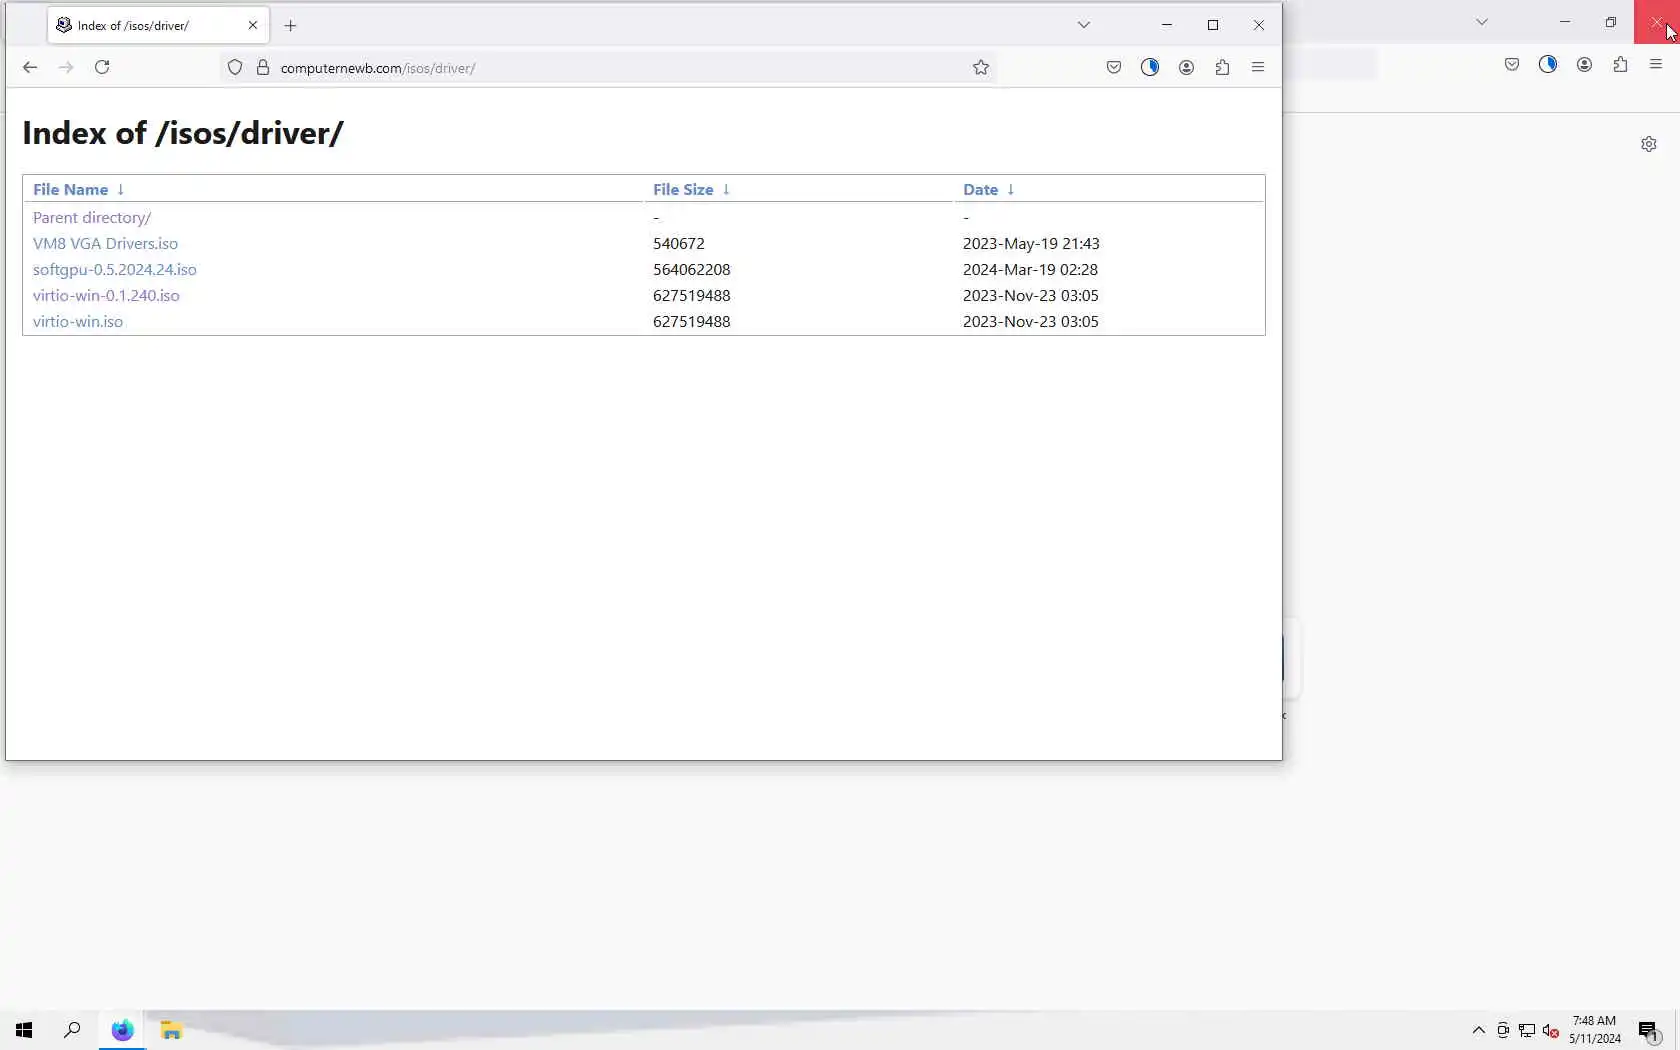The width and height of the screenshot is (1680, 1050).
Task: Click the date 2023-May-19 21:43
Action: point(1031,243)
